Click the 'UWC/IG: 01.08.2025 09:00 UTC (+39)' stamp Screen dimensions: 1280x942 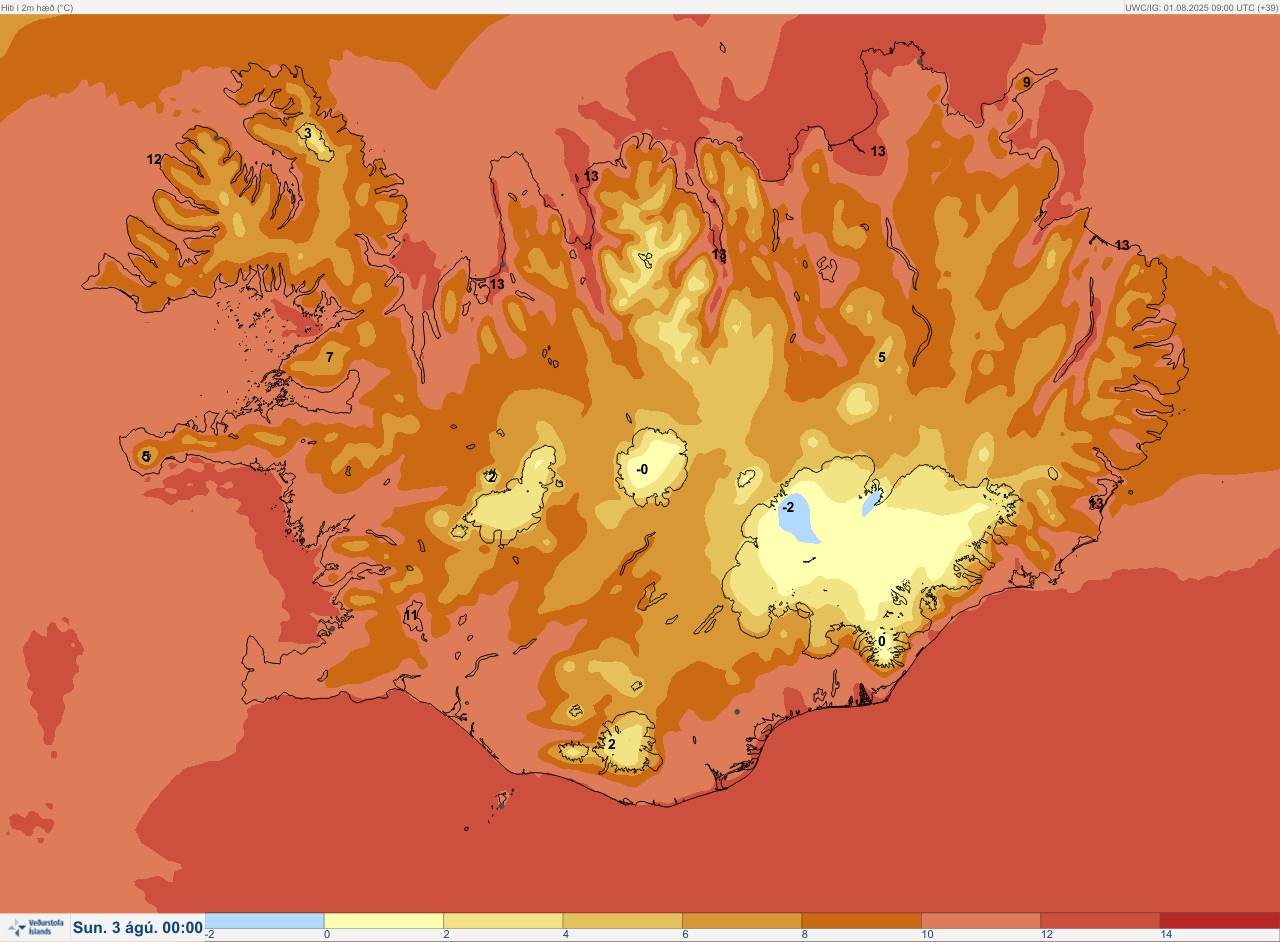pos(1201,7)
